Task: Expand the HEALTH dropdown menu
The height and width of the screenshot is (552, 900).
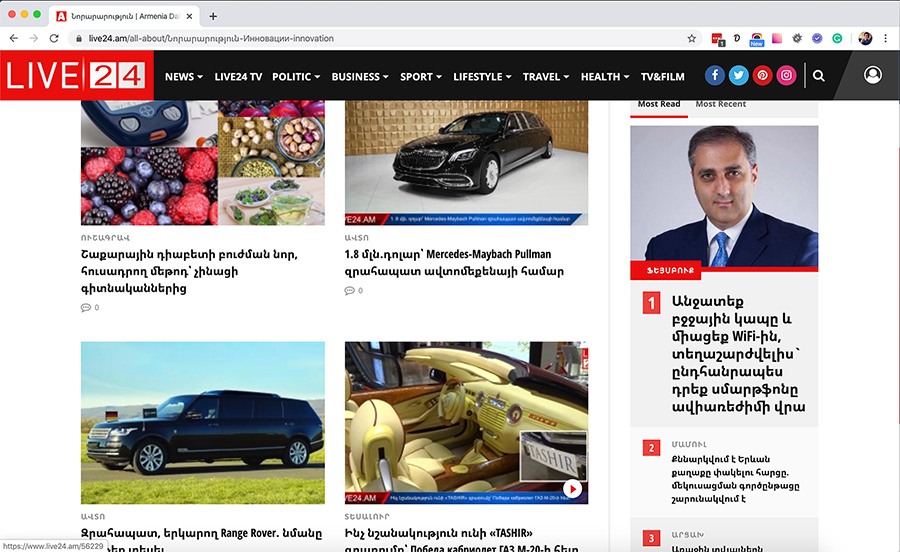Action: (605, 76)
